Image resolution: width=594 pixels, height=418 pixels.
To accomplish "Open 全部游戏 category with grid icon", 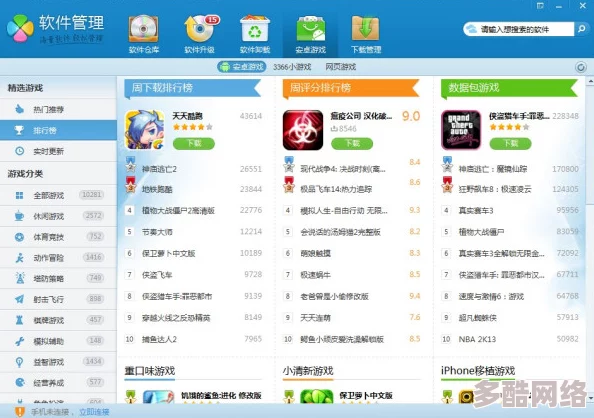I will tap(58, 195).
